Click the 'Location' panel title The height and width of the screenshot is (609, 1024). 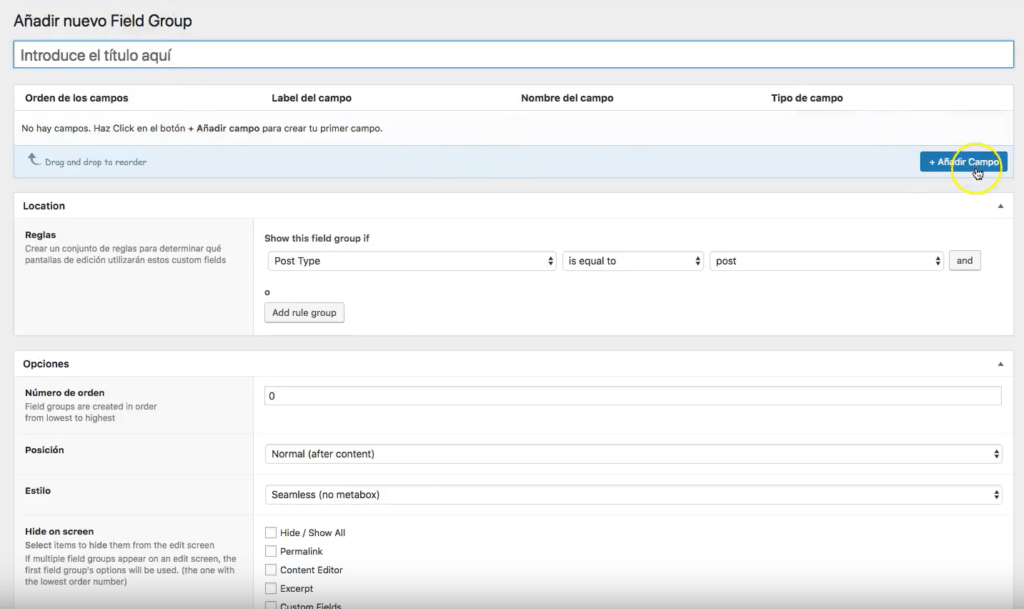(44, 206)
